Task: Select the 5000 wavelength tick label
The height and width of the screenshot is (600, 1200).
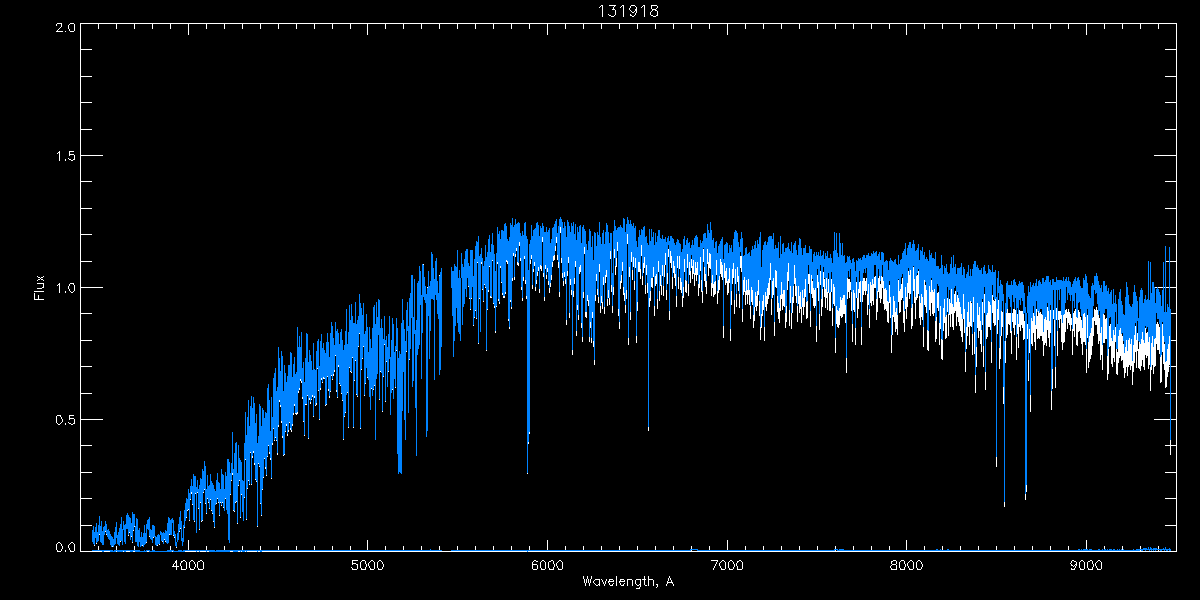Action: click(367, 565)
